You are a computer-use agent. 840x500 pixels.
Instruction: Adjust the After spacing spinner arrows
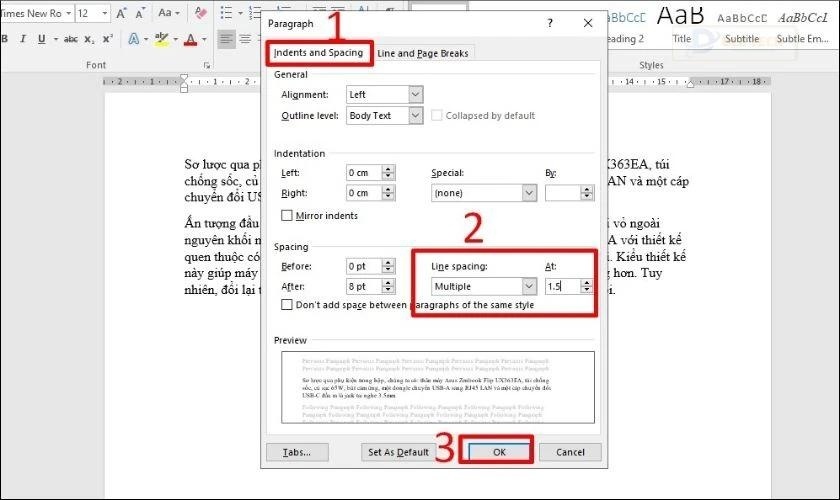coord(388,287)
